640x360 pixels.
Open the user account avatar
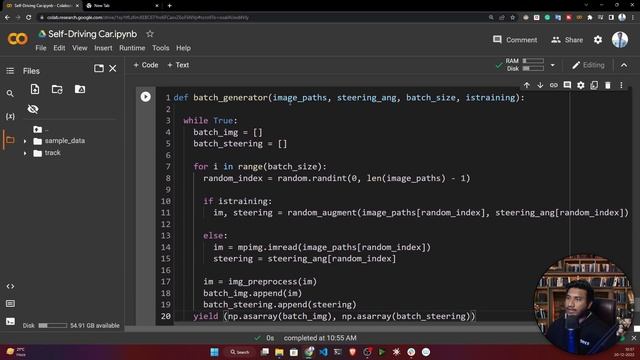620,40
